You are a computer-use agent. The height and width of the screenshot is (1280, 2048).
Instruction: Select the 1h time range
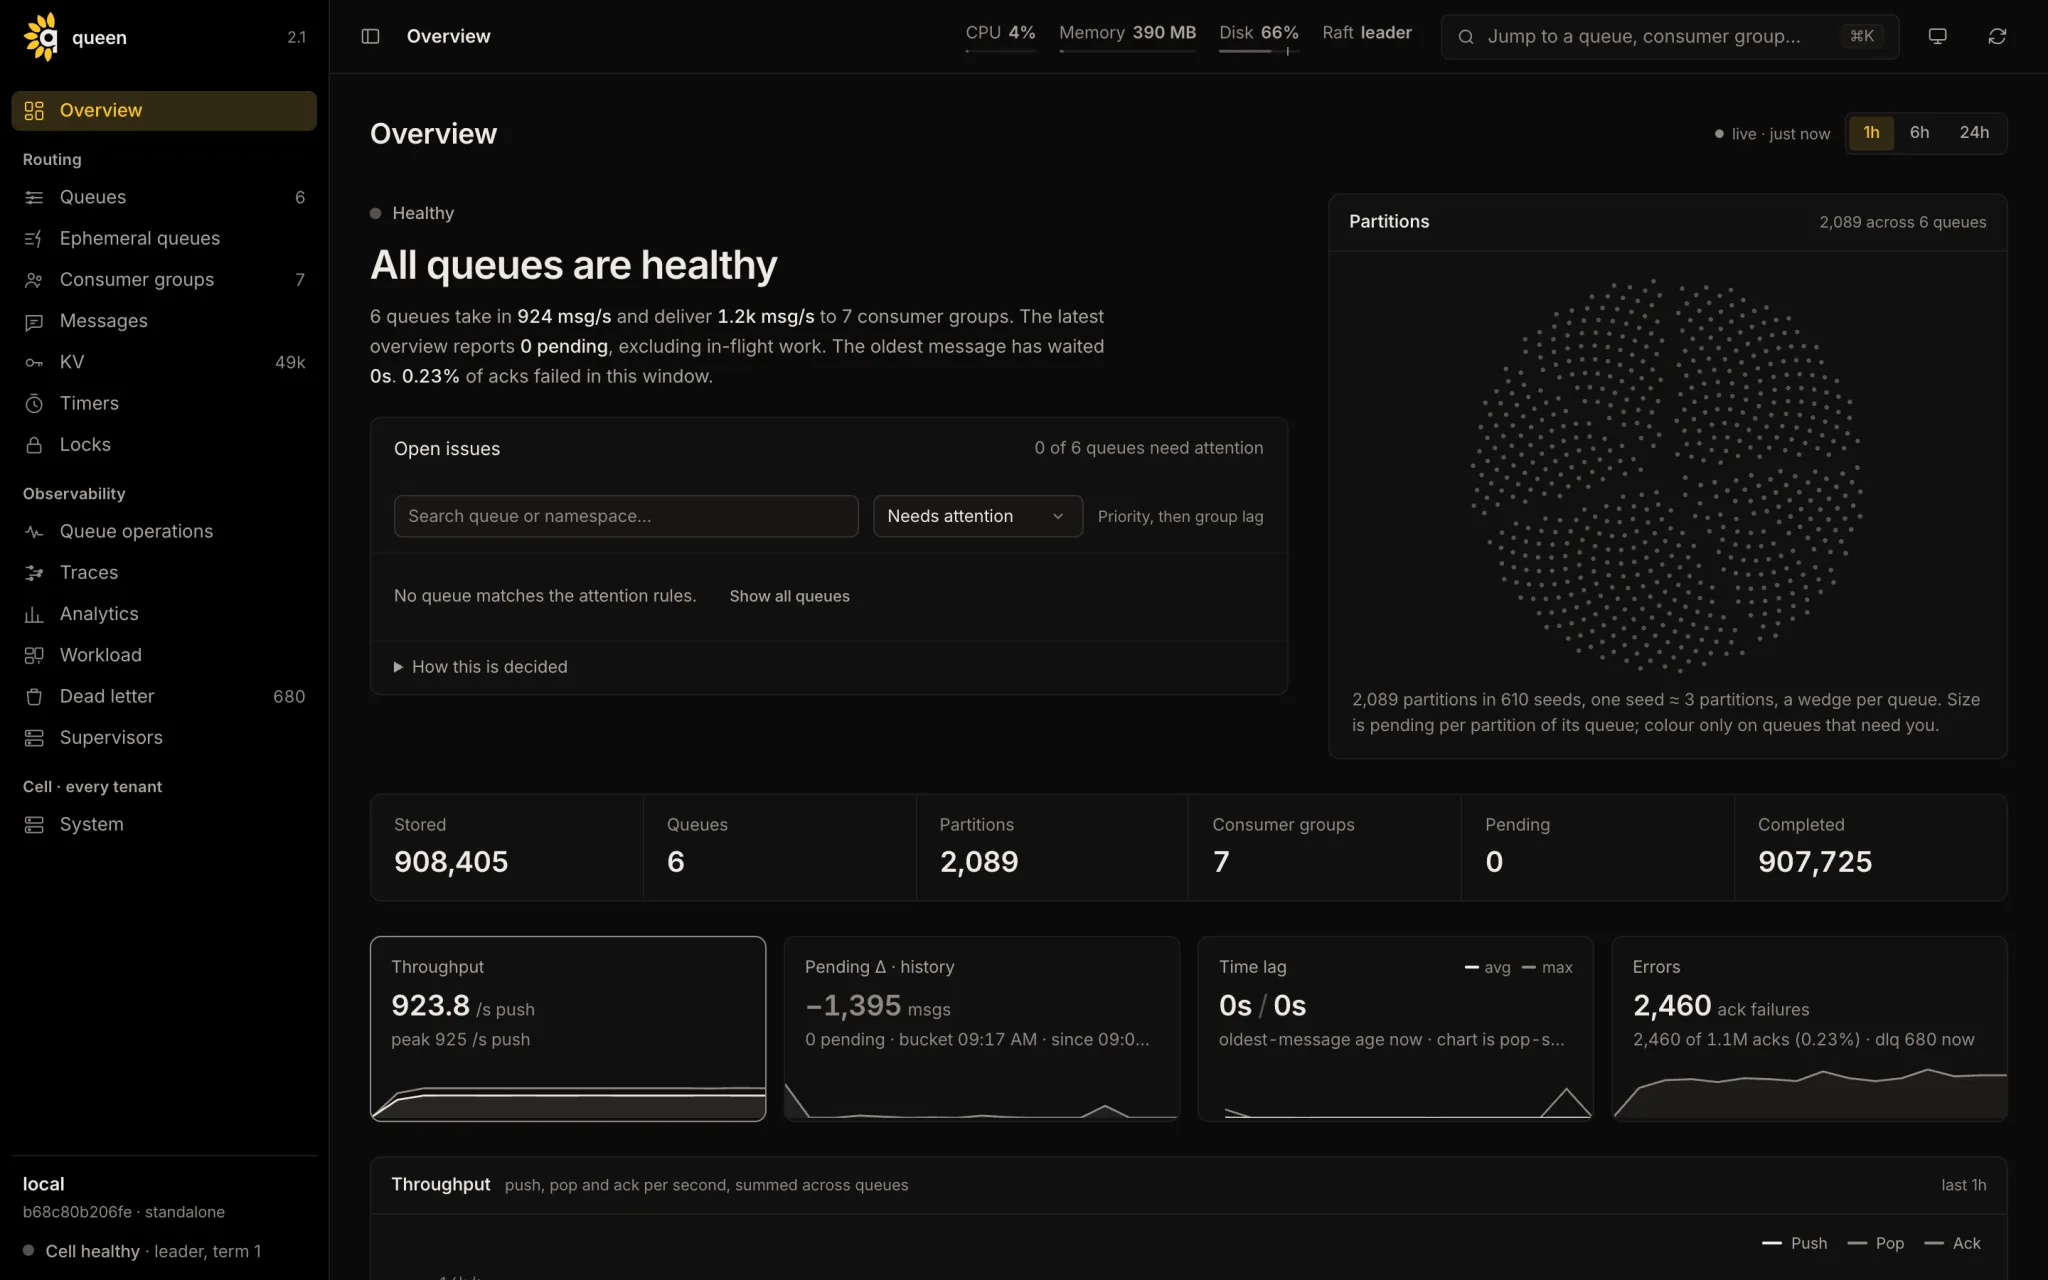click(1871, 133)
